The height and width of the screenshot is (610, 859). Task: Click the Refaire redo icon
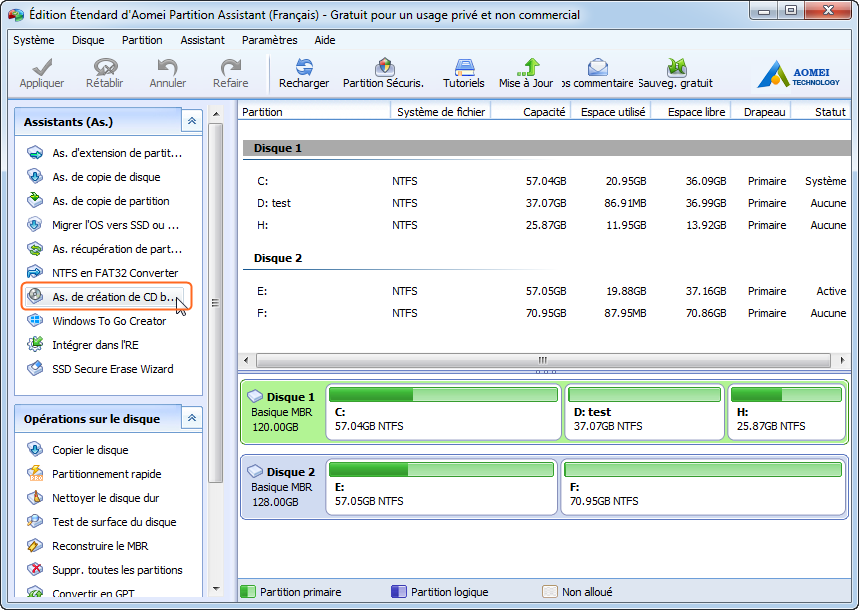click(231, 67)
